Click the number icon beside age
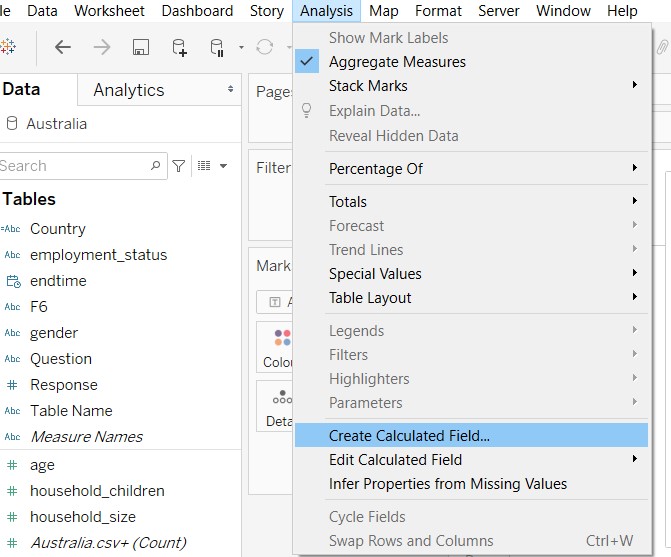 point(12,465)
